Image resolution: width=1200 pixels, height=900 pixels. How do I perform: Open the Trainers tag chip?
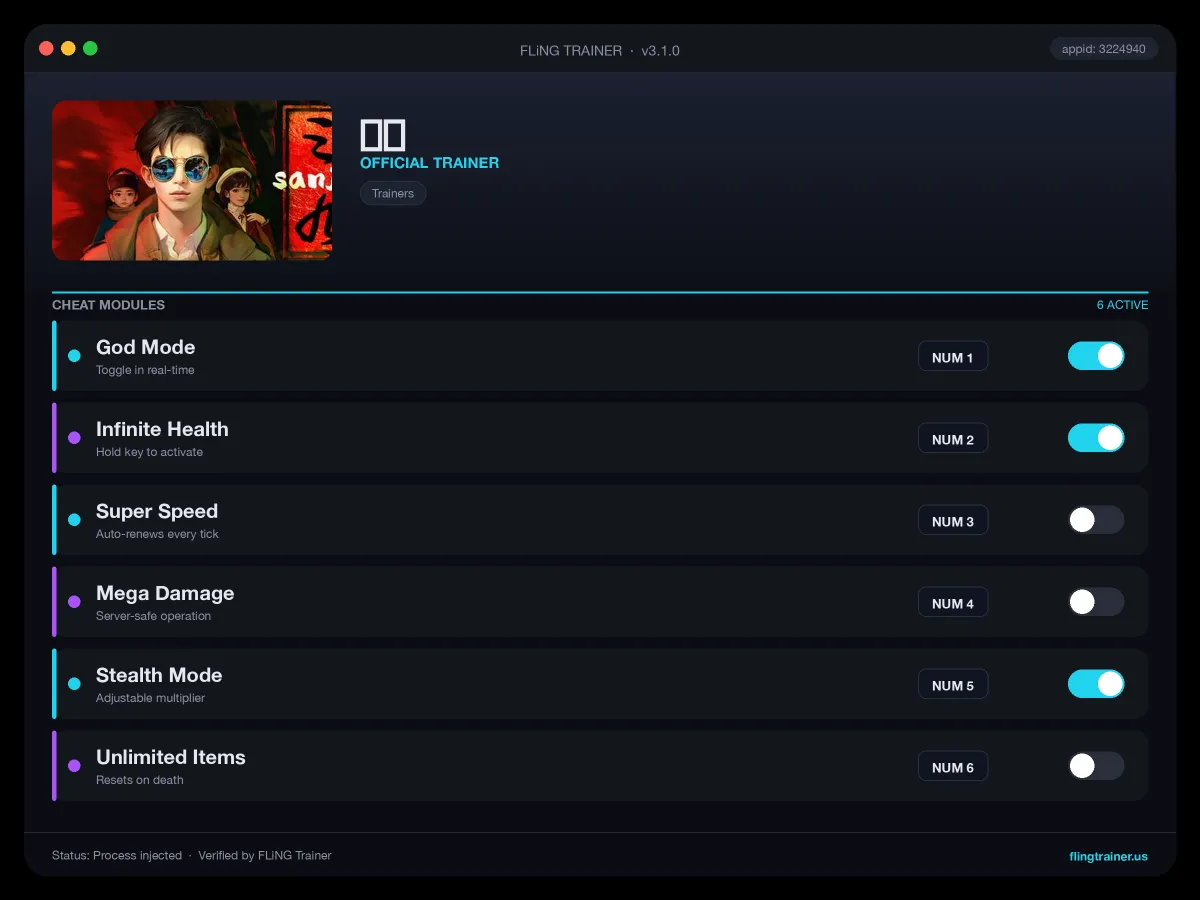click(393, 193)
